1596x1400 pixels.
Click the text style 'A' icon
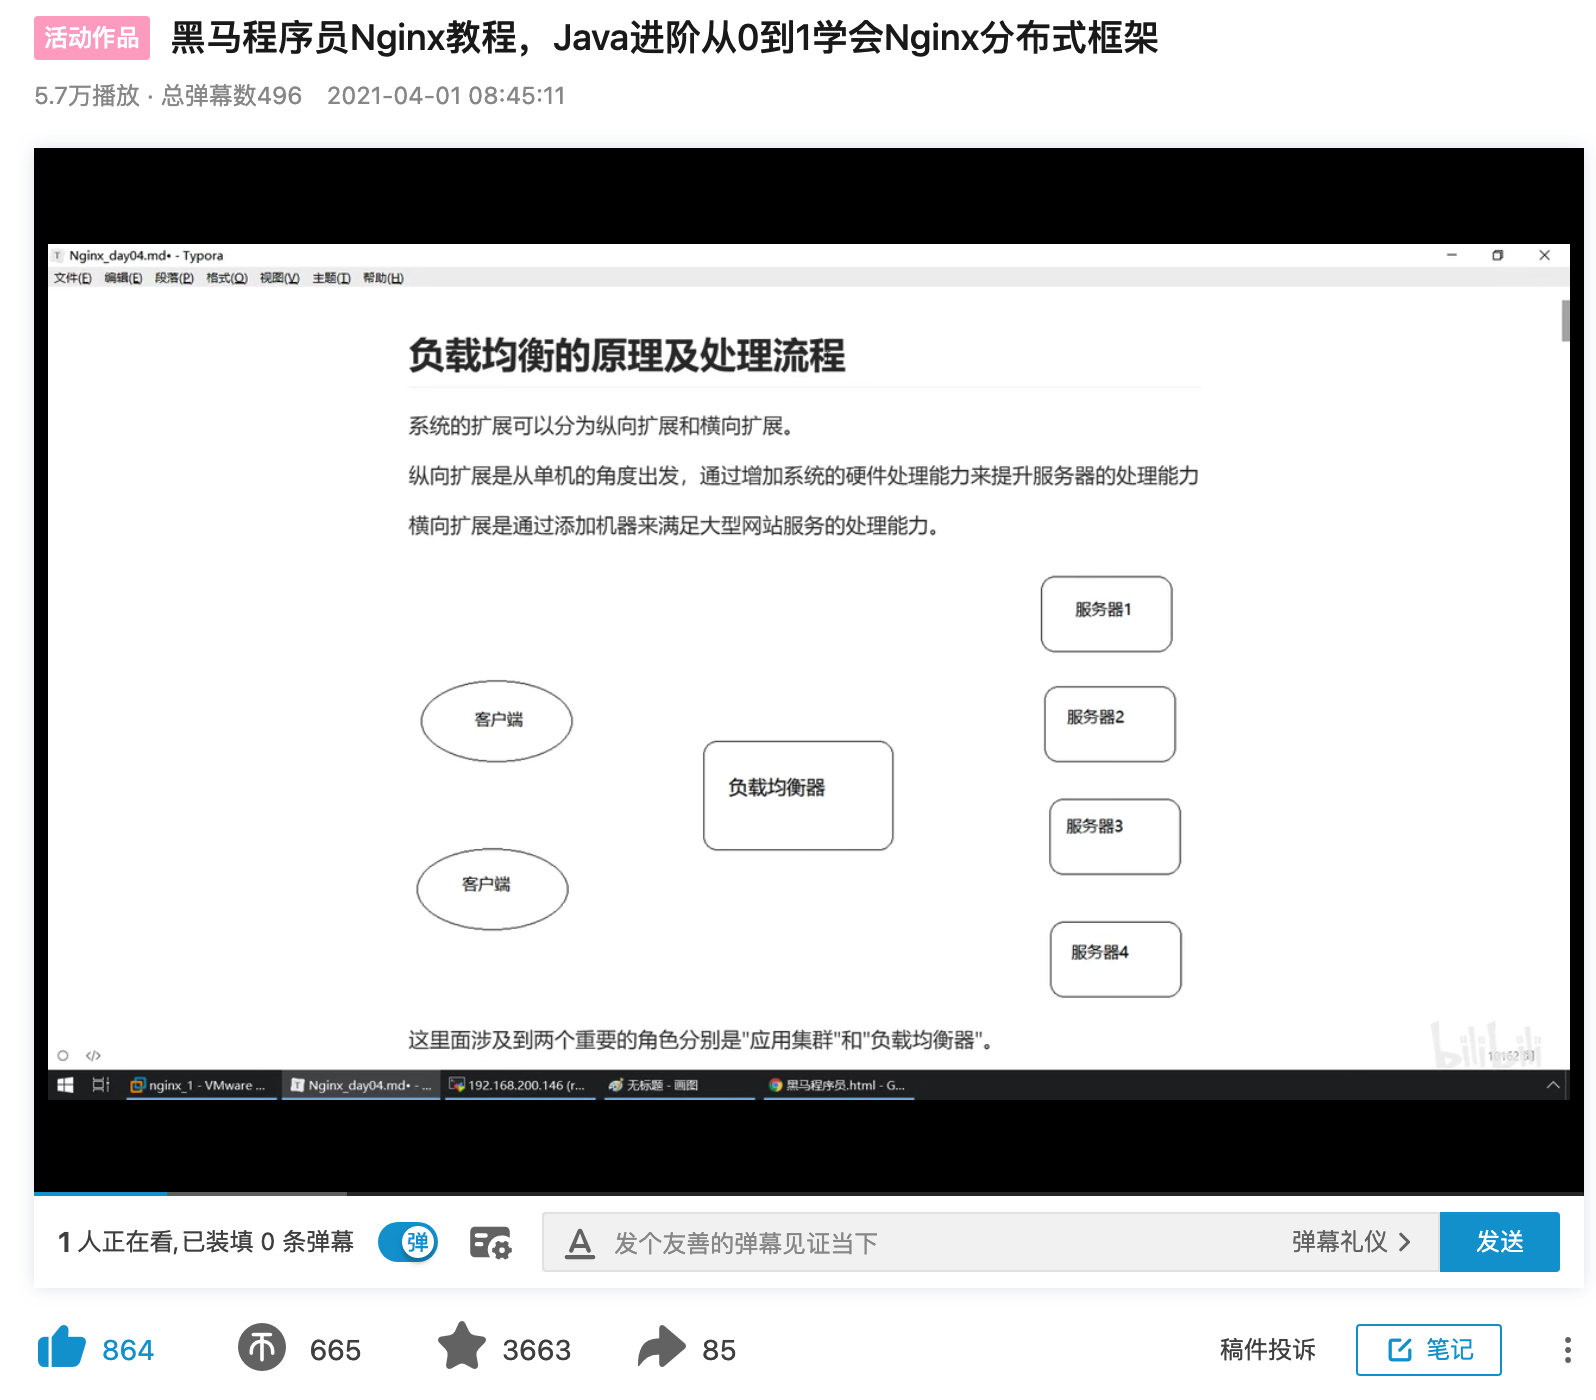tap(580, 1243)
